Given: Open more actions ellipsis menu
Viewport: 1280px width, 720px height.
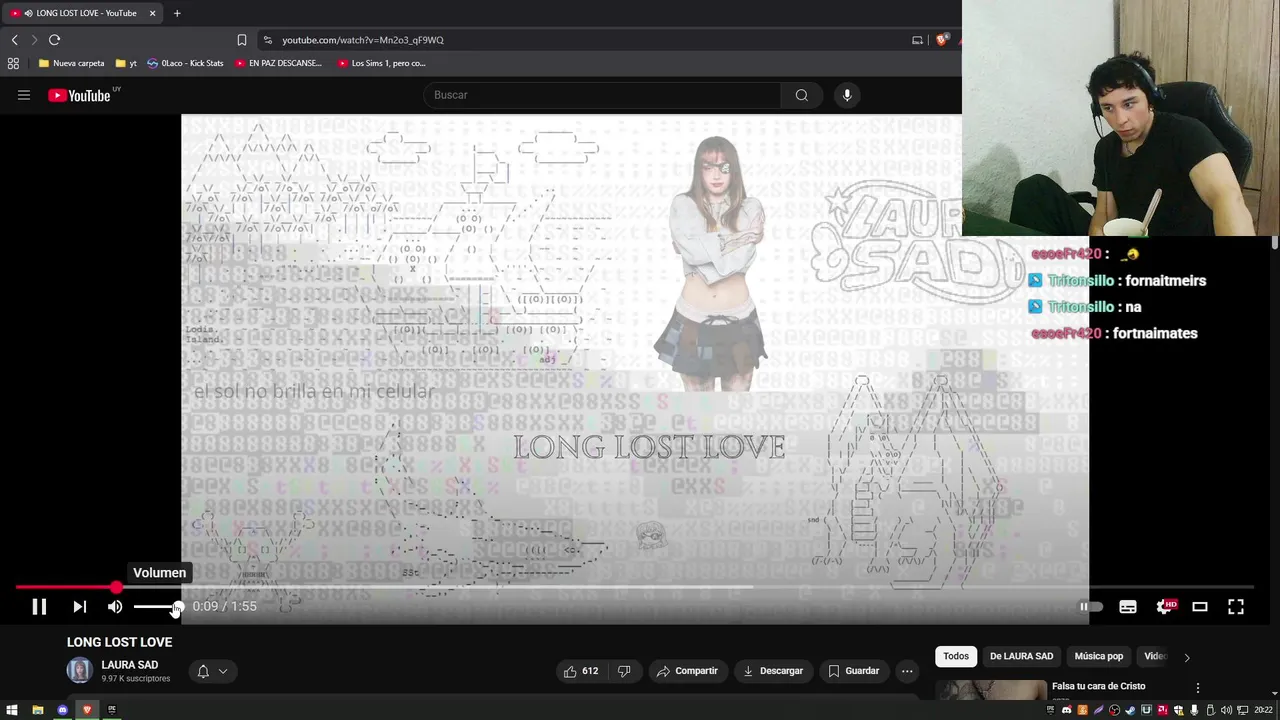Looking at the screenshot, I should tap(907, 671).
